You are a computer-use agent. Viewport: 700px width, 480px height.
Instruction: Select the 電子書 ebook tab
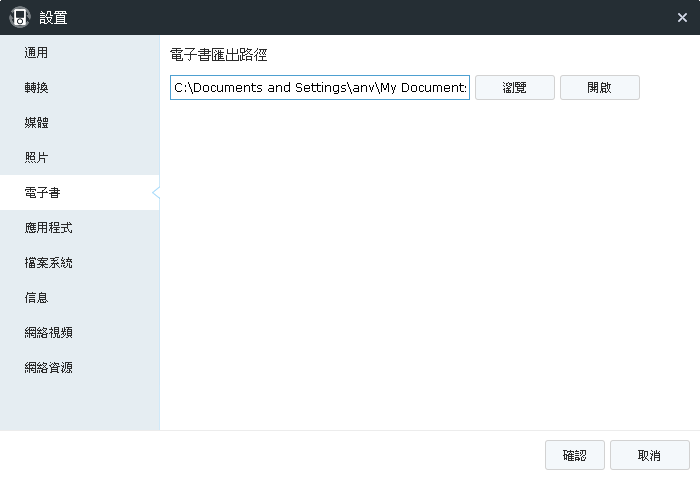42,193
